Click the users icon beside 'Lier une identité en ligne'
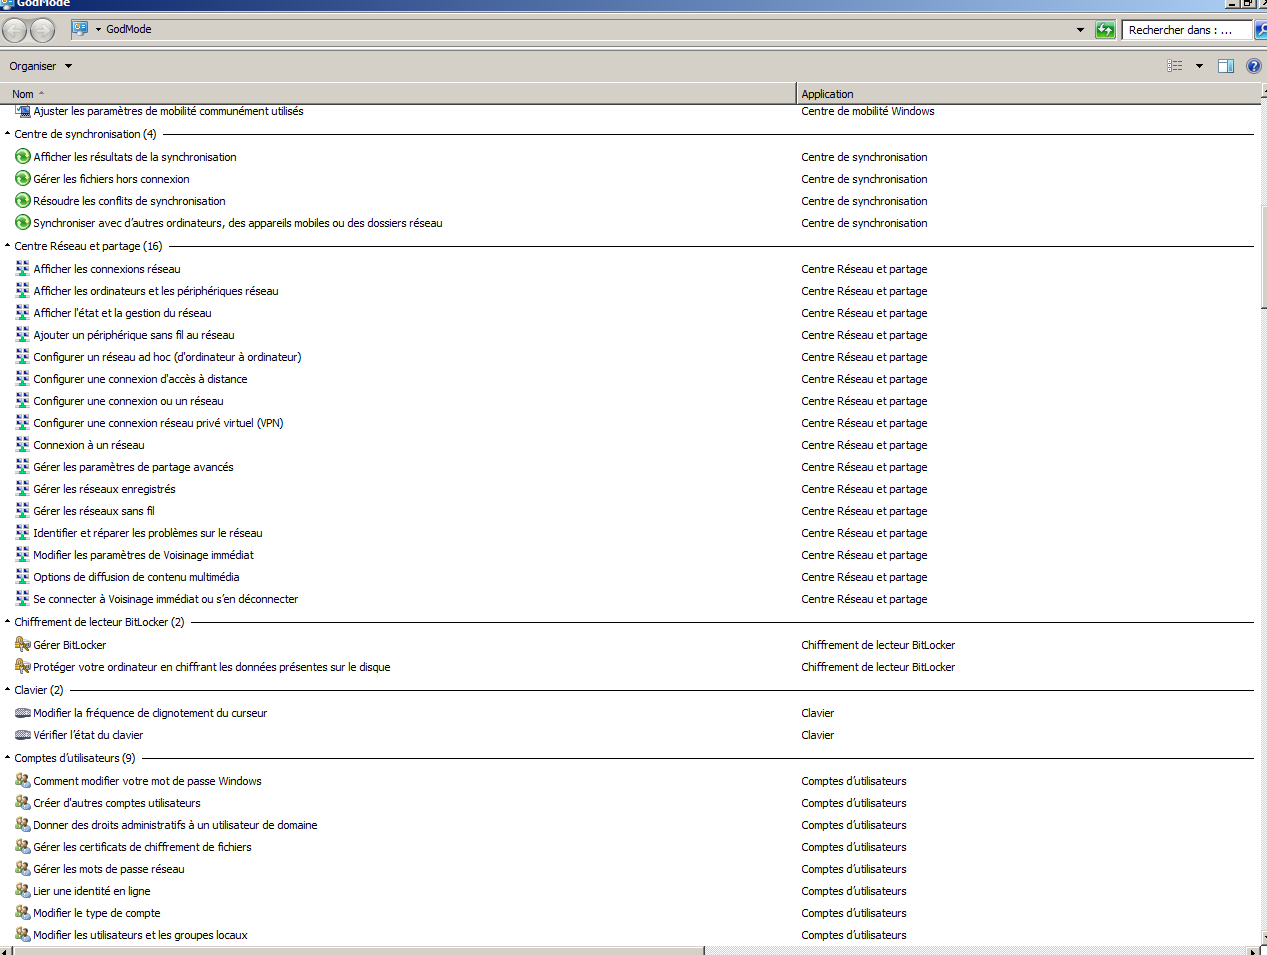 [x=22, y=891]
